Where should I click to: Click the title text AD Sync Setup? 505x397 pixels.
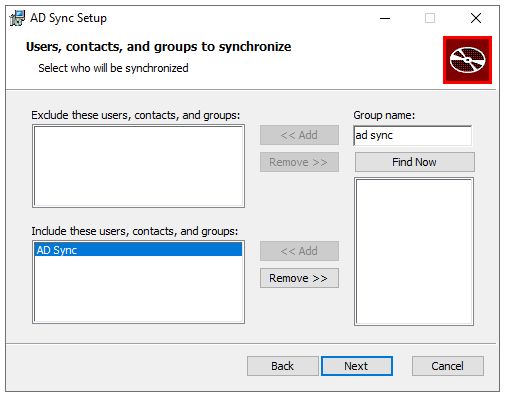tap(68, 18)
